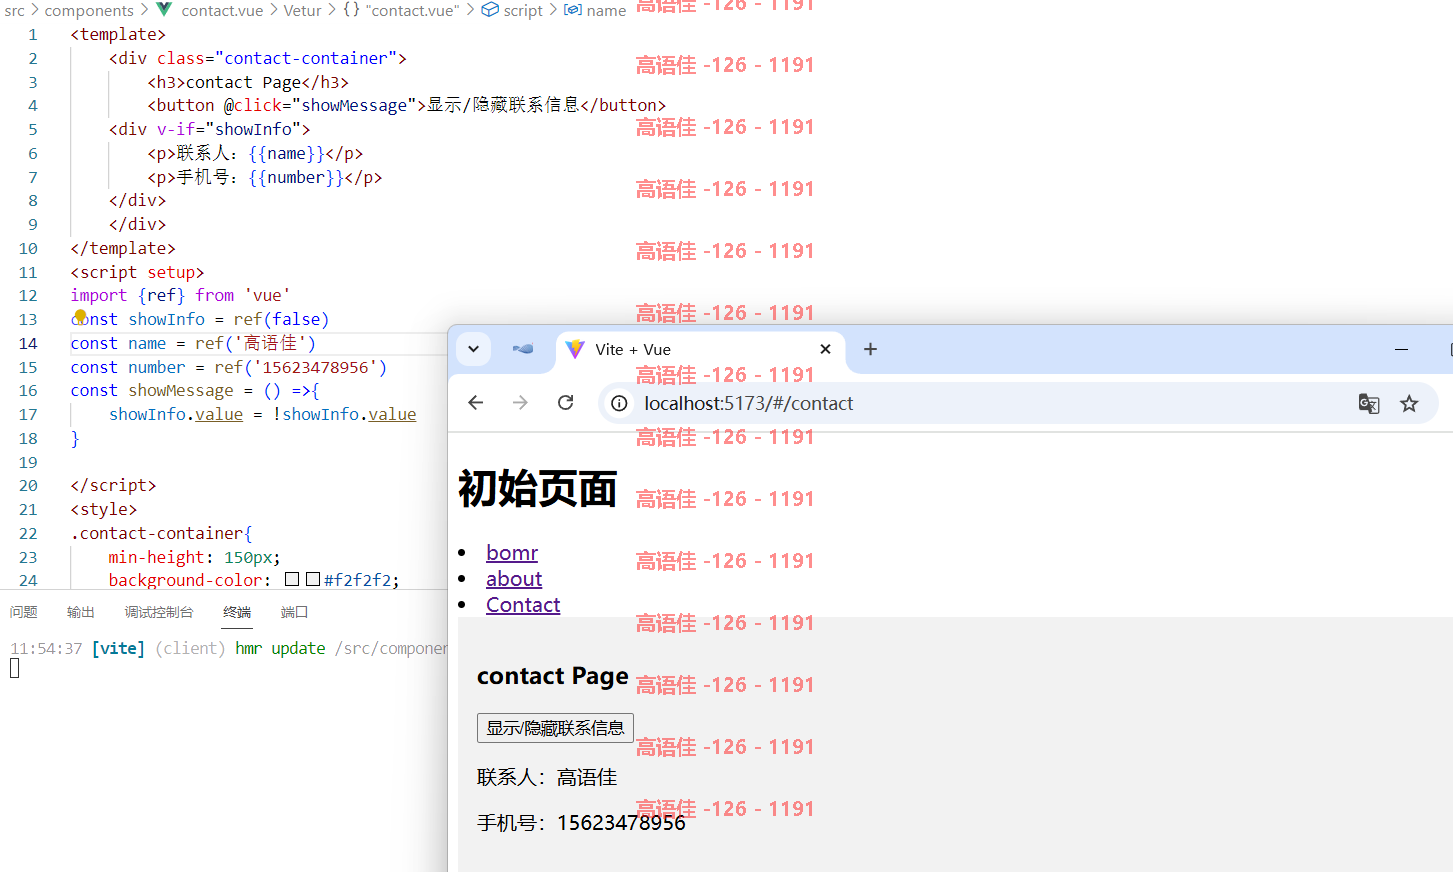
Task: Select the Vite + Vue browser tab
Action: click(700, 349)
